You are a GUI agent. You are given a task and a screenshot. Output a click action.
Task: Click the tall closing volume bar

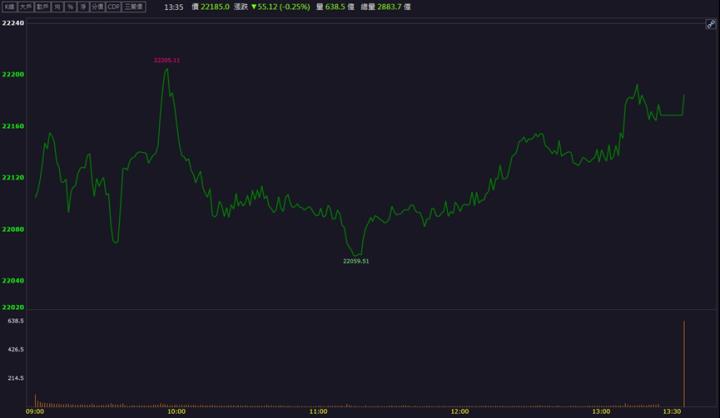(x=684, y=364)
